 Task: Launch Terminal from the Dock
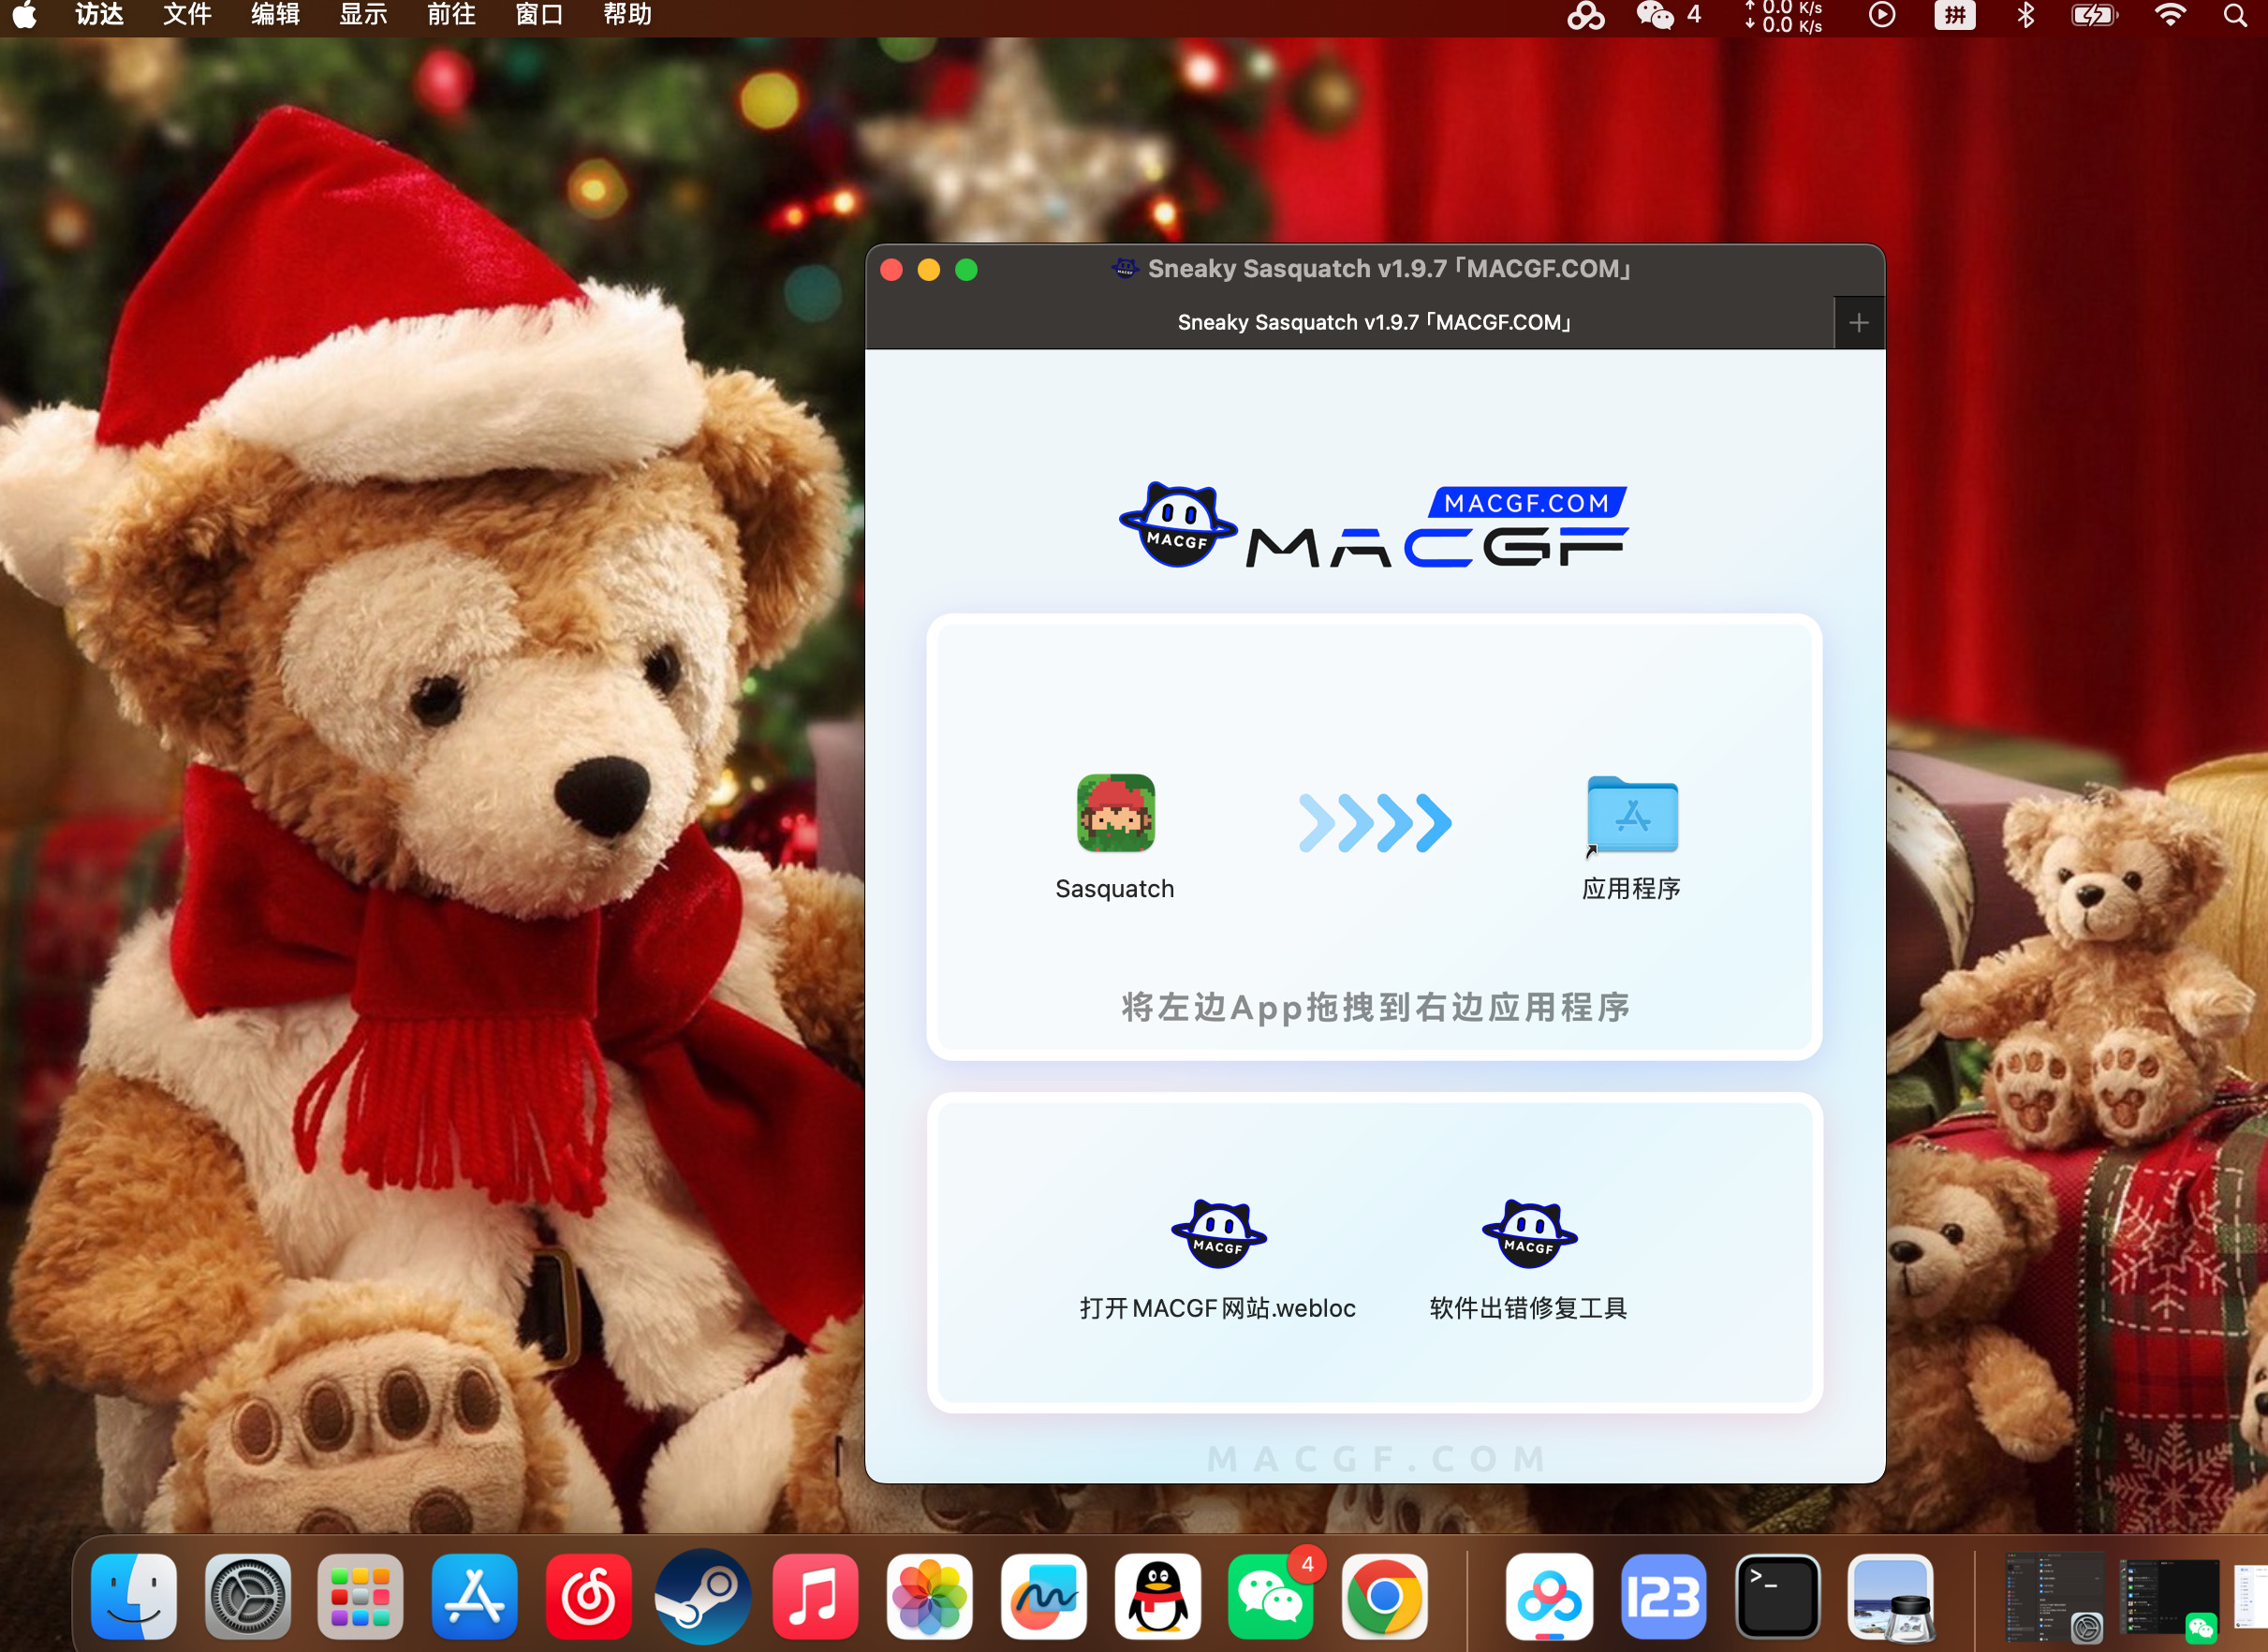pyautogui.click(x=1777, y=1597)
